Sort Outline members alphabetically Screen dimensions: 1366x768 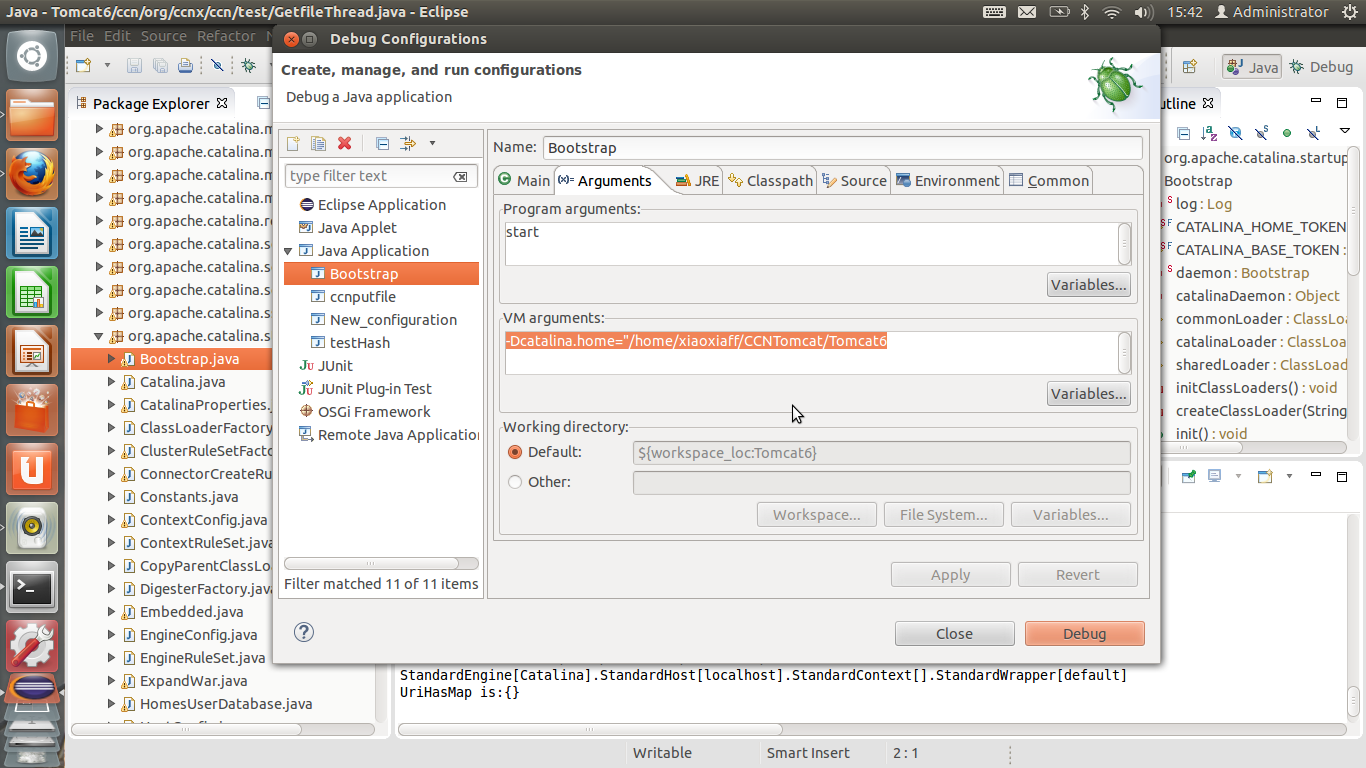click(1209, 133)
